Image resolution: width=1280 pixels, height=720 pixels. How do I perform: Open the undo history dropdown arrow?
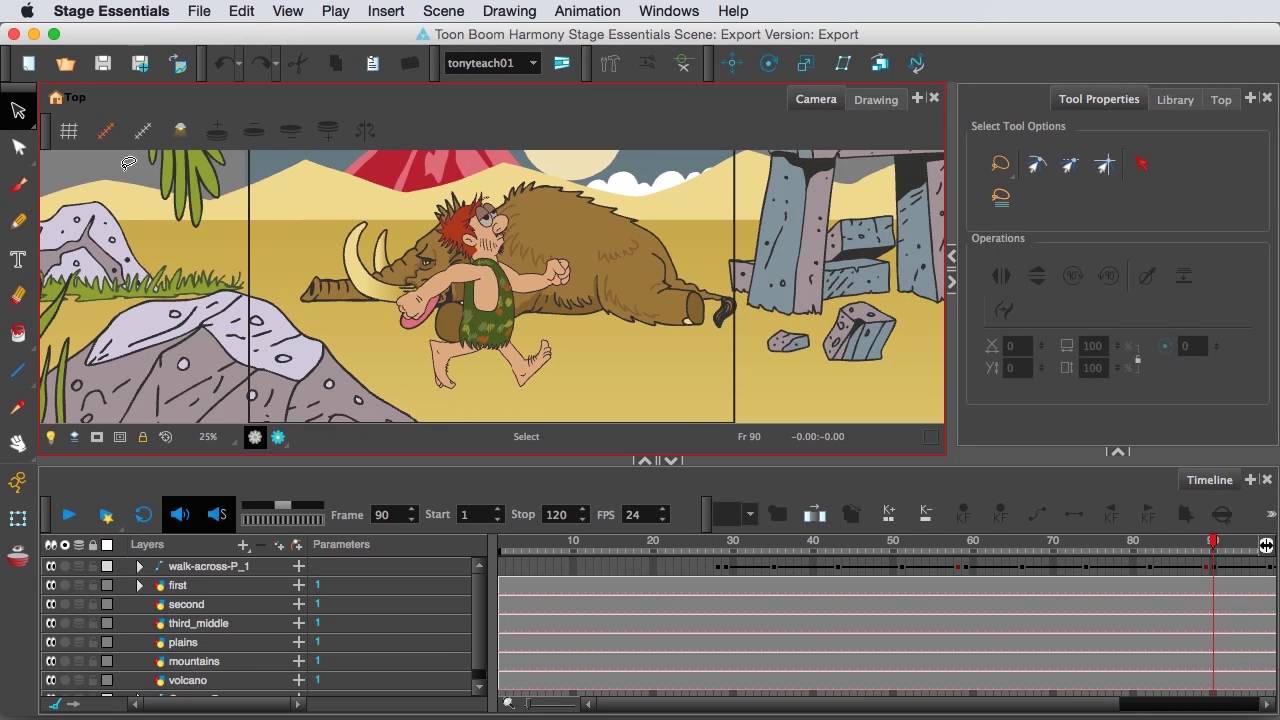pyautogui.click(x=237, y=64)
